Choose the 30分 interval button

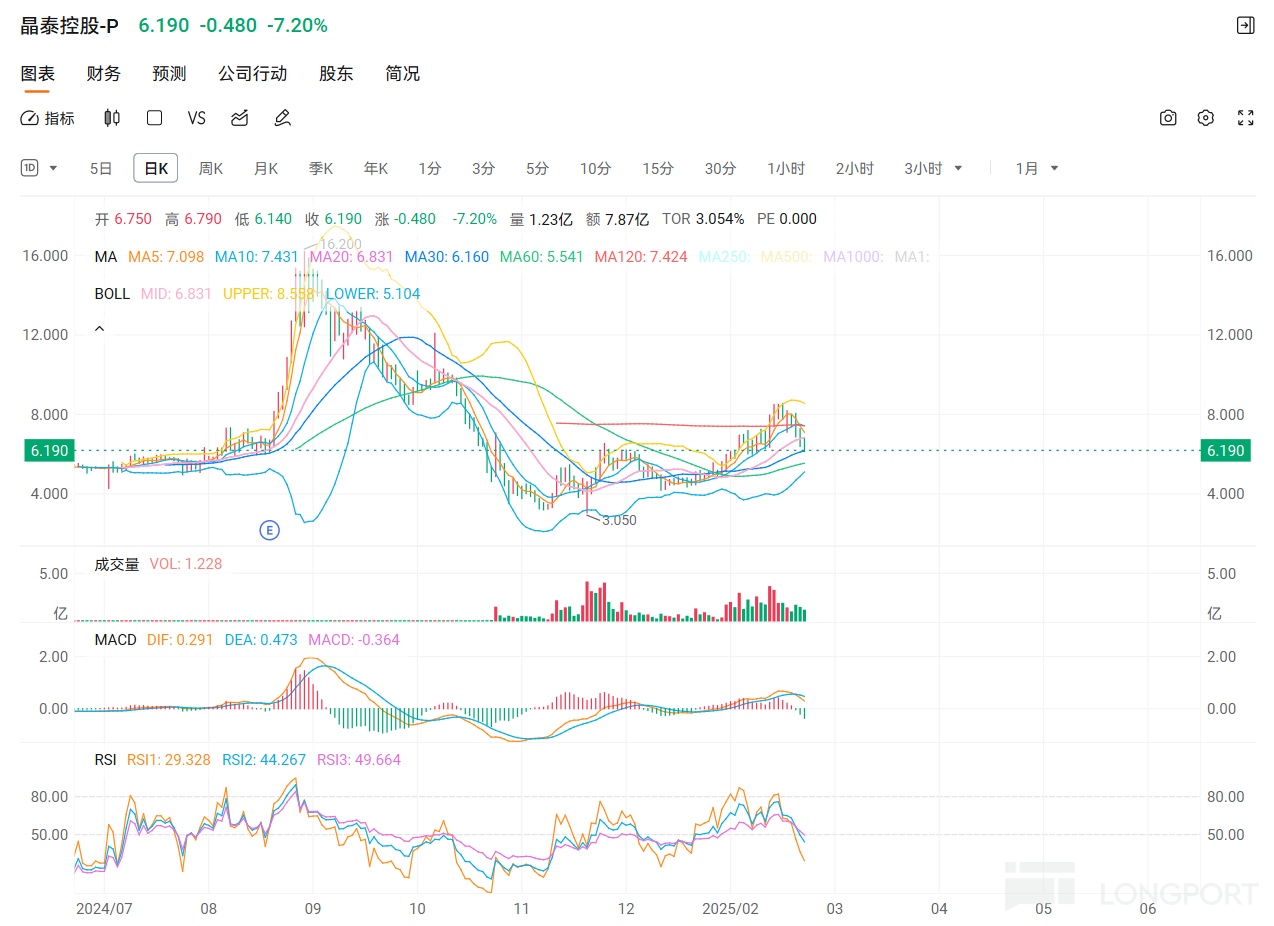720,168
